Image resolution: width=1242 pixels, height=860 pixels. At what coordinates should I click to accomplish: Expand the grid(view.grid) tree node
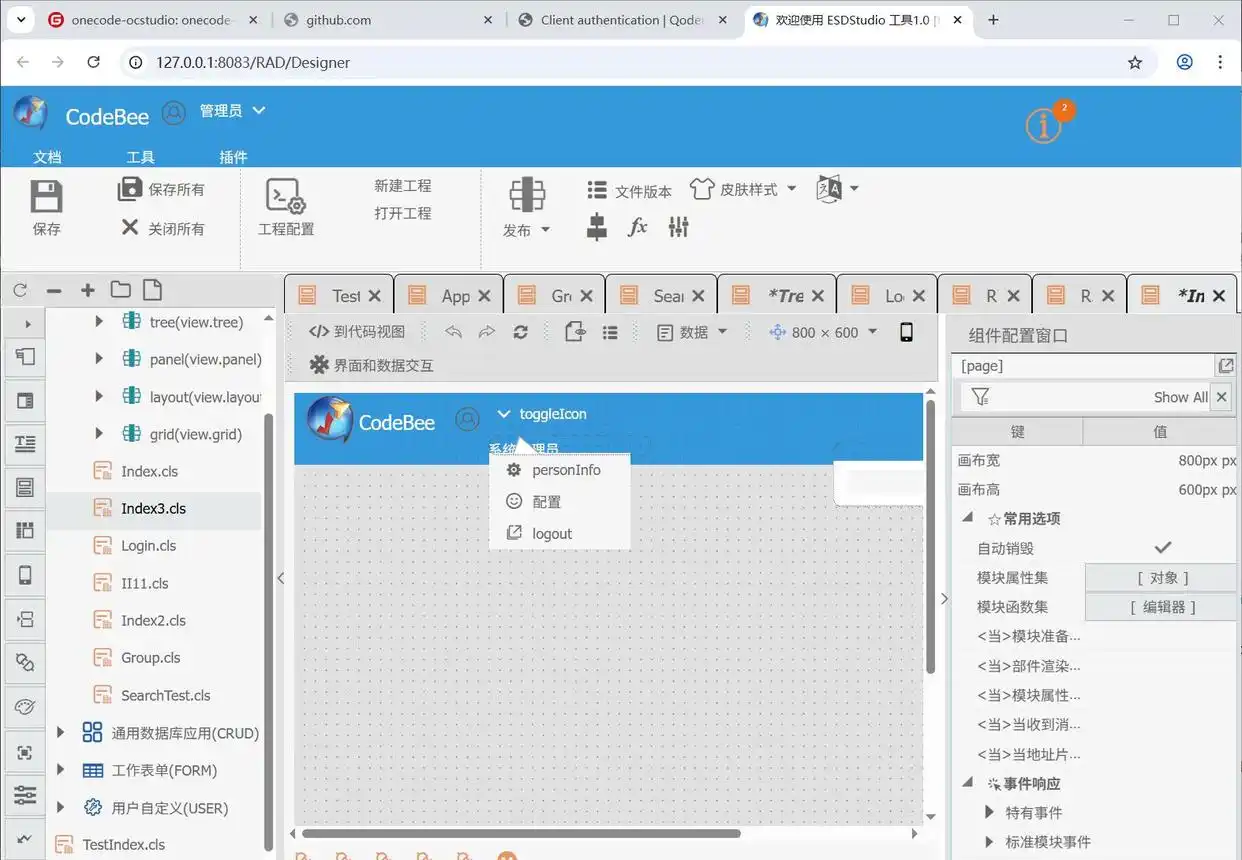click(99, 434)
